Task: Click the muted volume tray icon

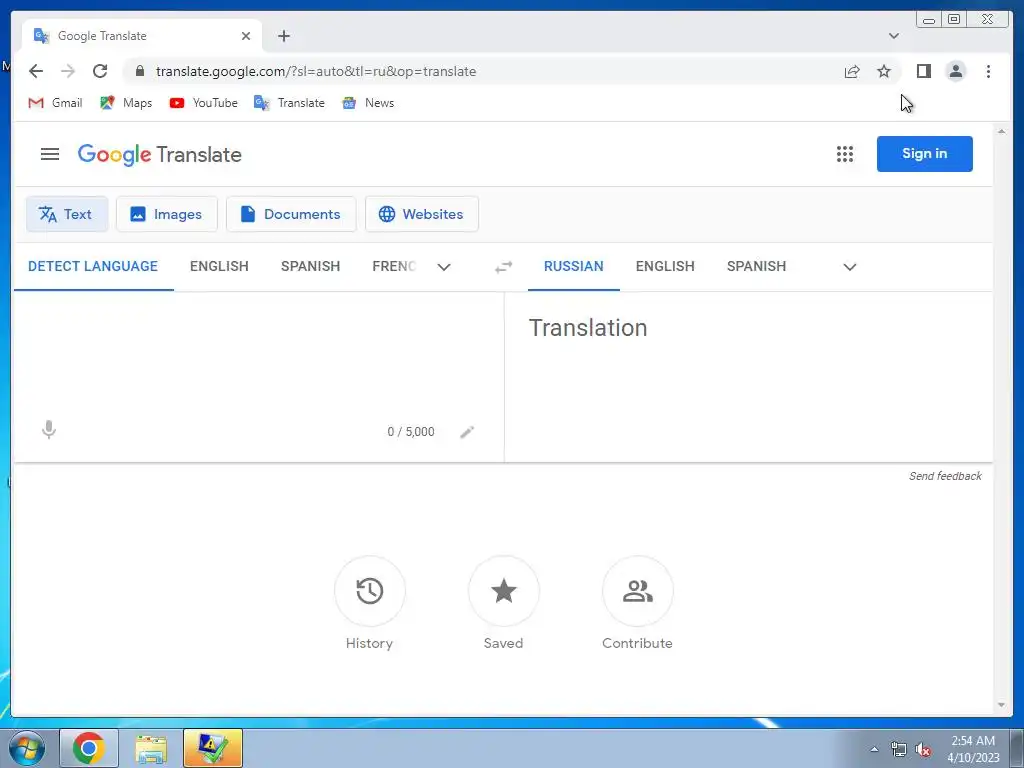Action: (923, 750)
